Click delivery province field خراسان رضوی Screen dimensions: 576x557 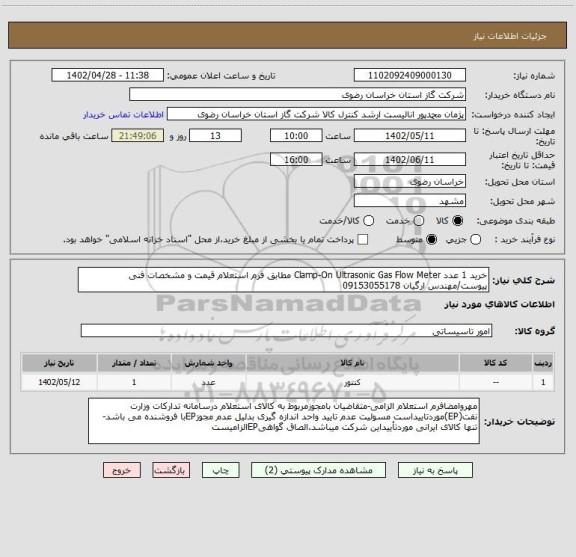pyautogui.click(x=410, y=181)
